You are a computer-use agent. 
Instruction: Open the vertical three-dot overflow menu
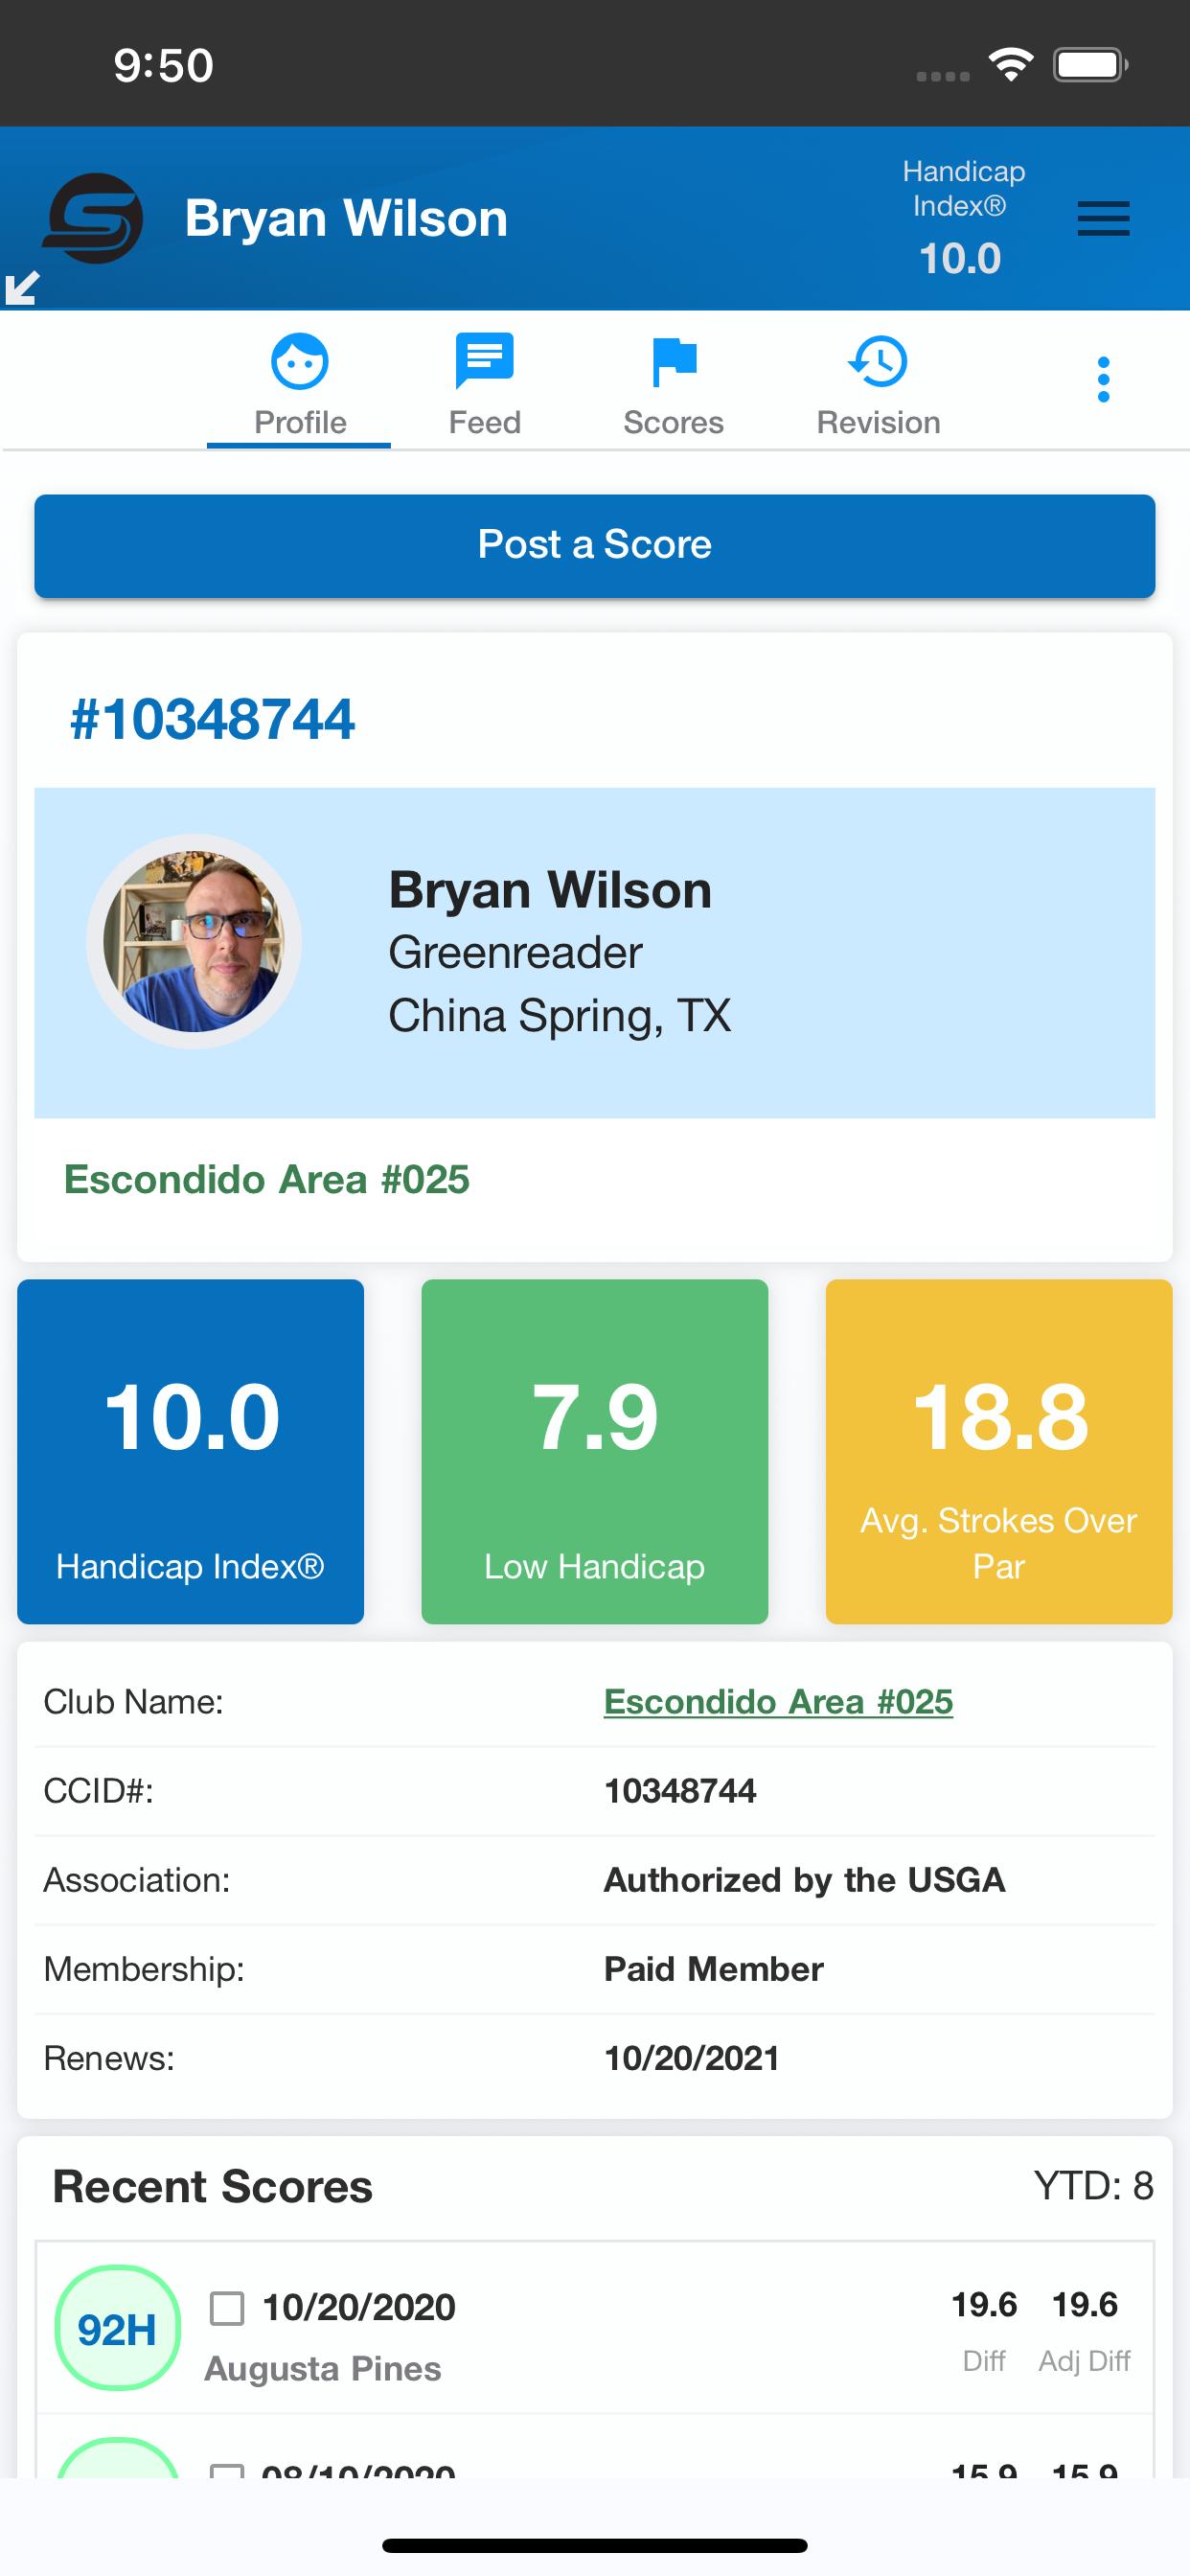pos(1103,379)
